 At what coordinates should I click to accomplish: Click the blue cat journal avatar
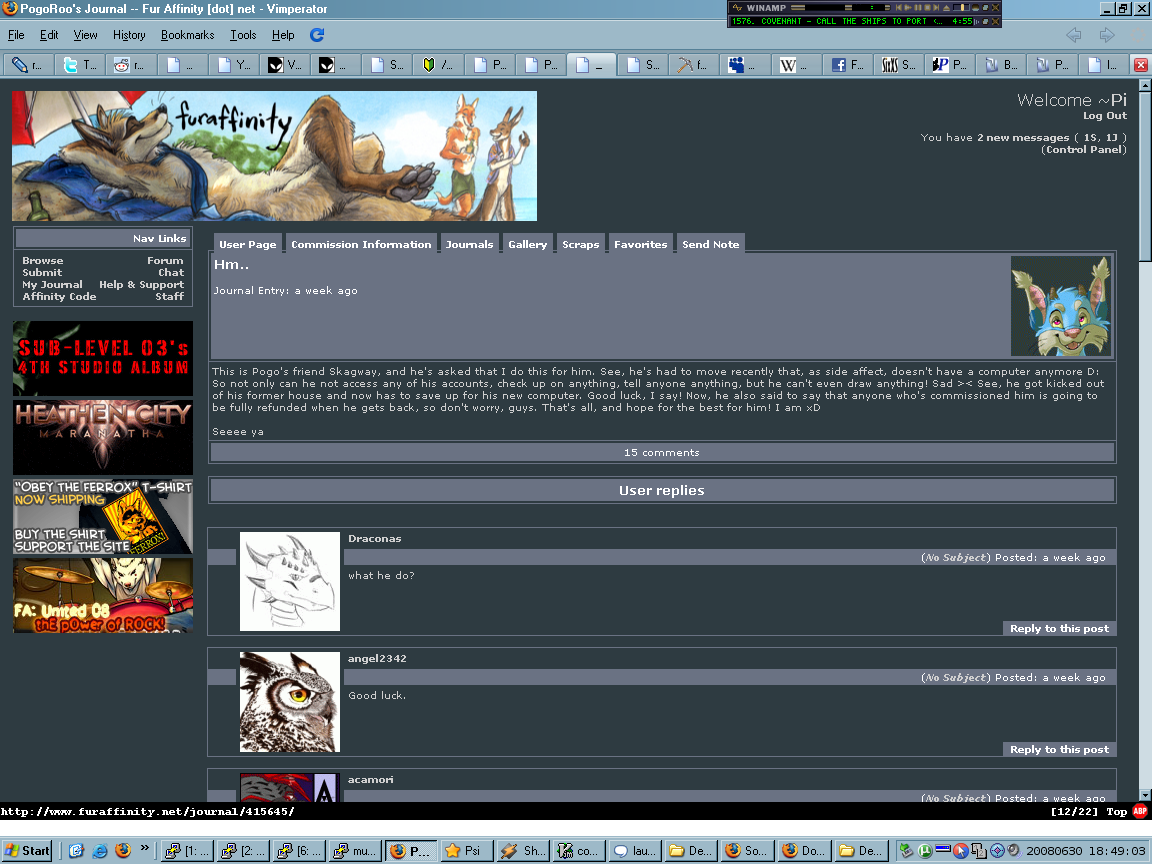pyautogui.click(x=1061, y=306)
